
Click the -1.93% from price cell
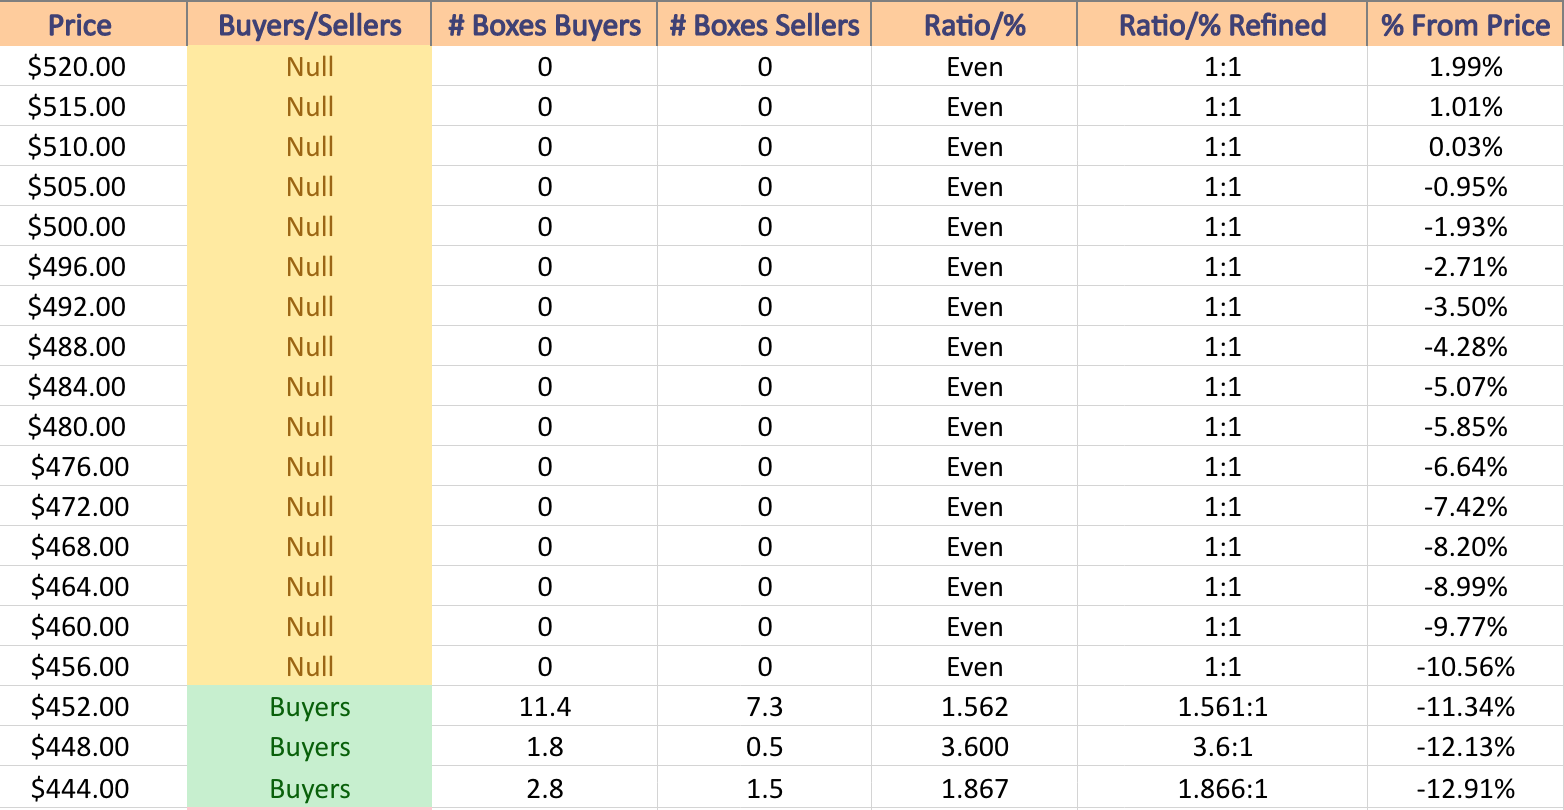click(x=1466, y=227)
